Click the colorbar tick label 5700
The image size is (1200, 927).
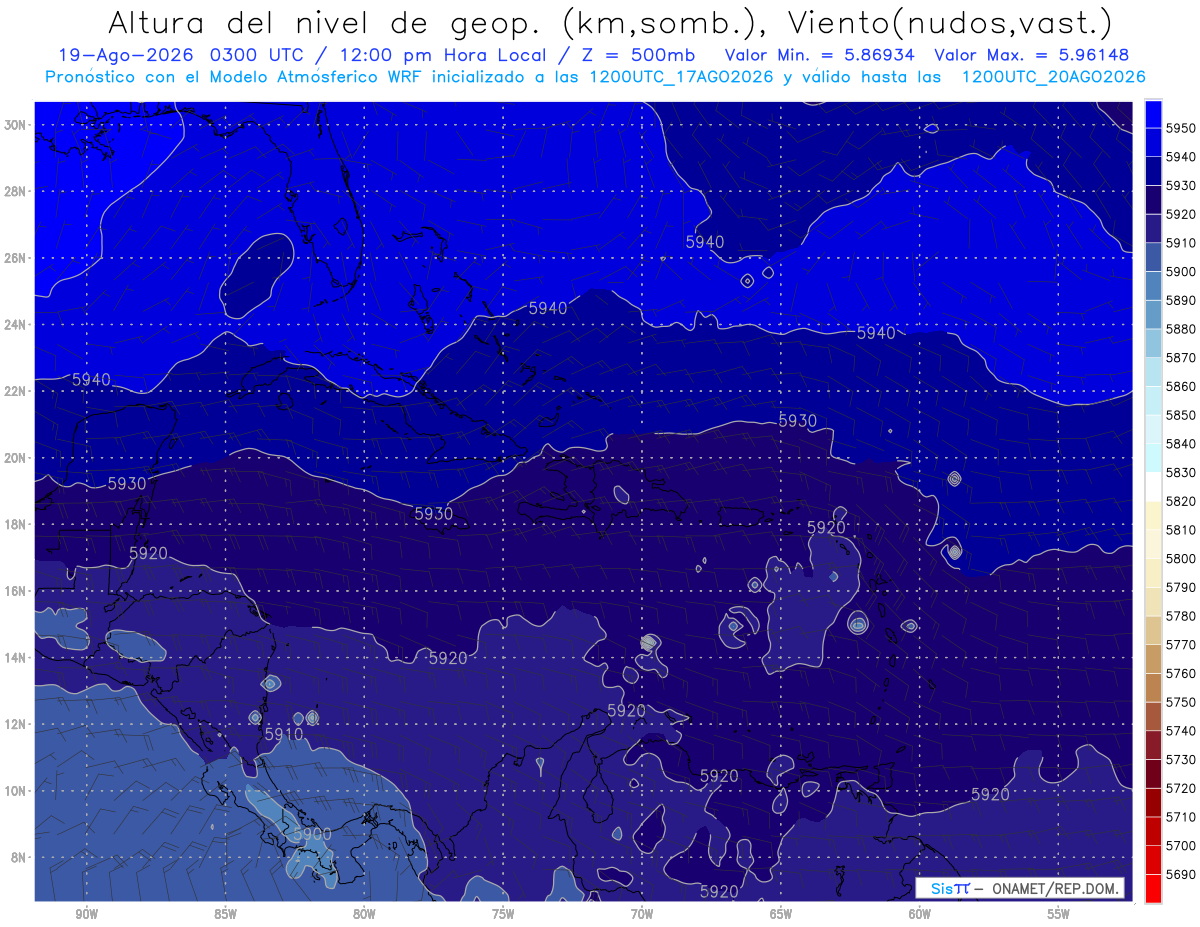click(x=1180, y=846)
